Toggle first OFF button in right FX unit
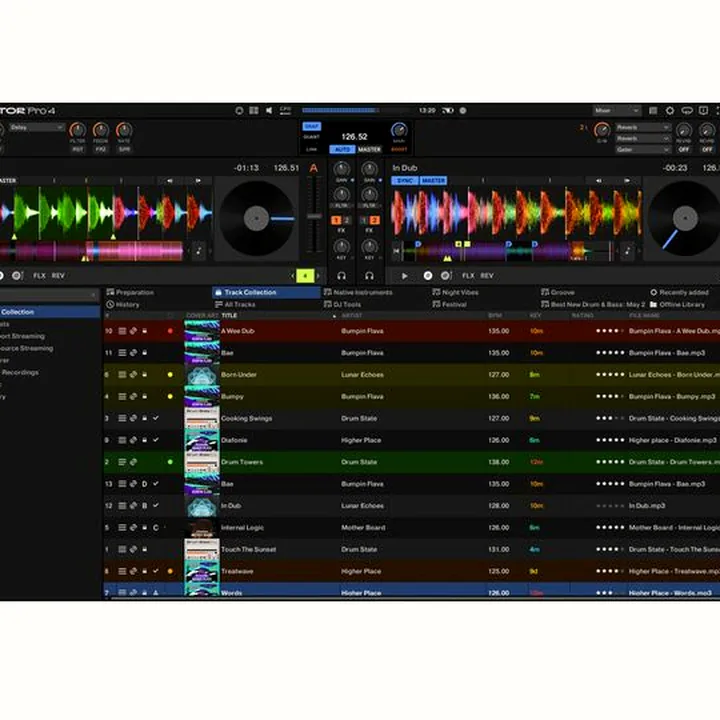 tap(684, 149)
